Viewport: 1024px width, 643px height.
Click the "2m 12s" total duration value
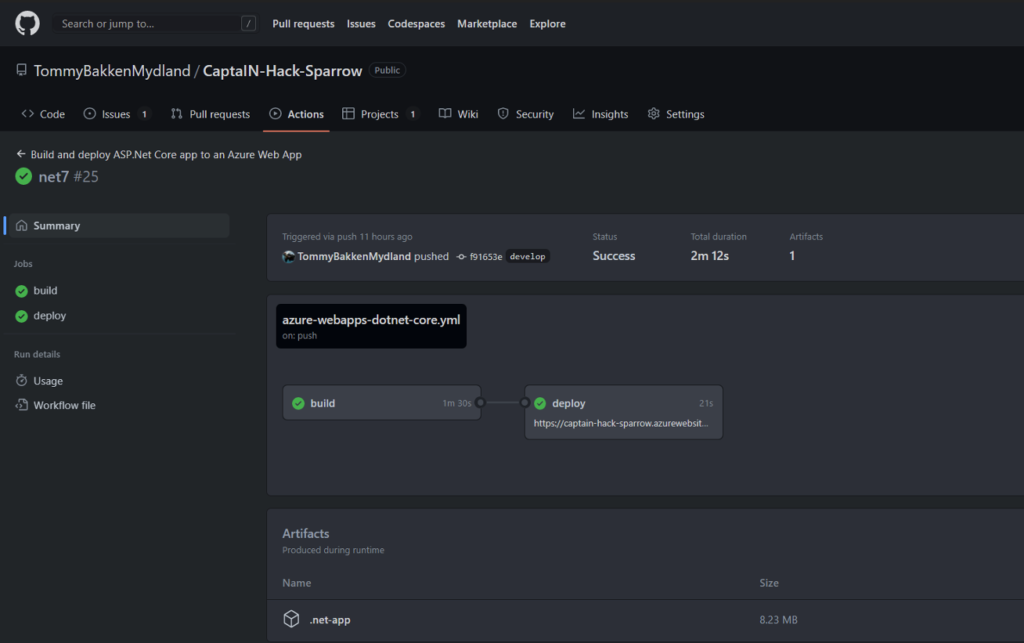click(710, 256)
